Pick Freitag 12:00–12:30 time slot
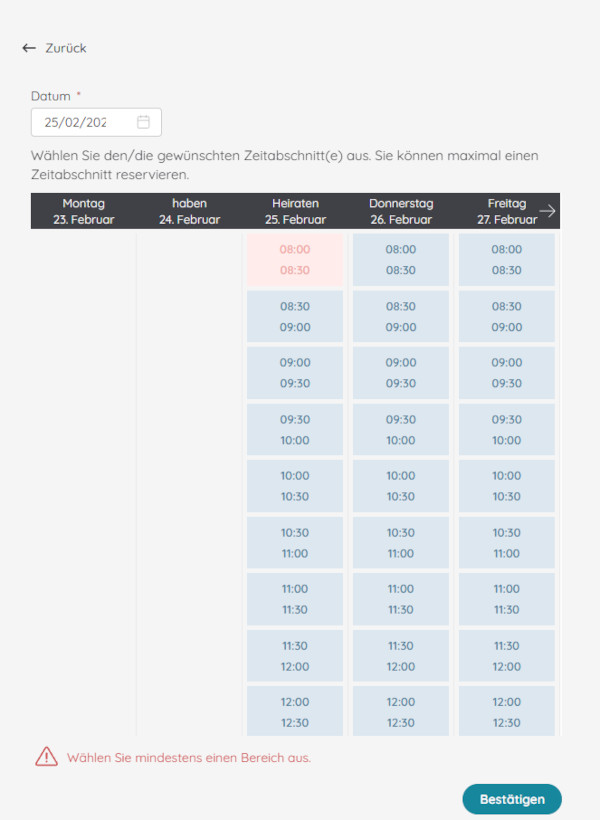The width and height of the screenshot is (600, 820). pos(507,711)
